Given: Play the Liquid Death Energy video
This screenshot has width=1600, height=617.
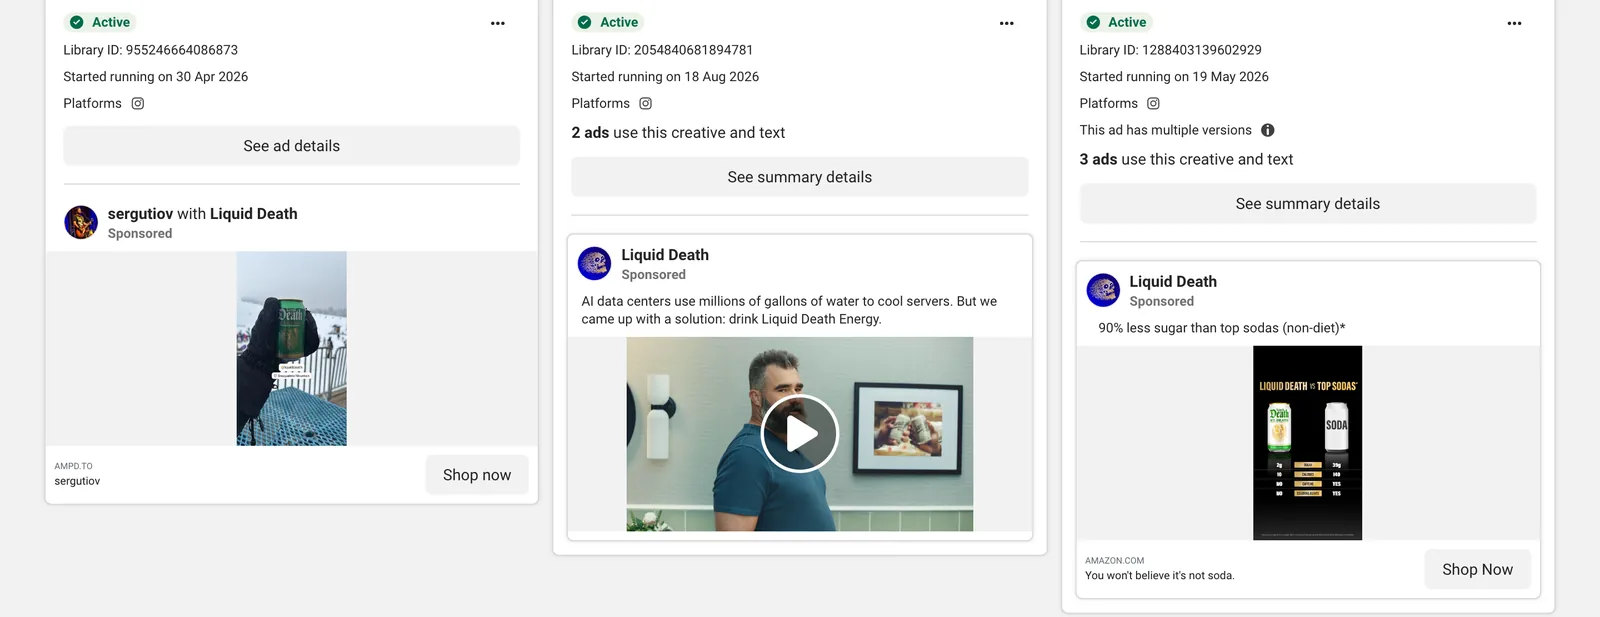Looking at the screenshot, I should tap(800, 433).
